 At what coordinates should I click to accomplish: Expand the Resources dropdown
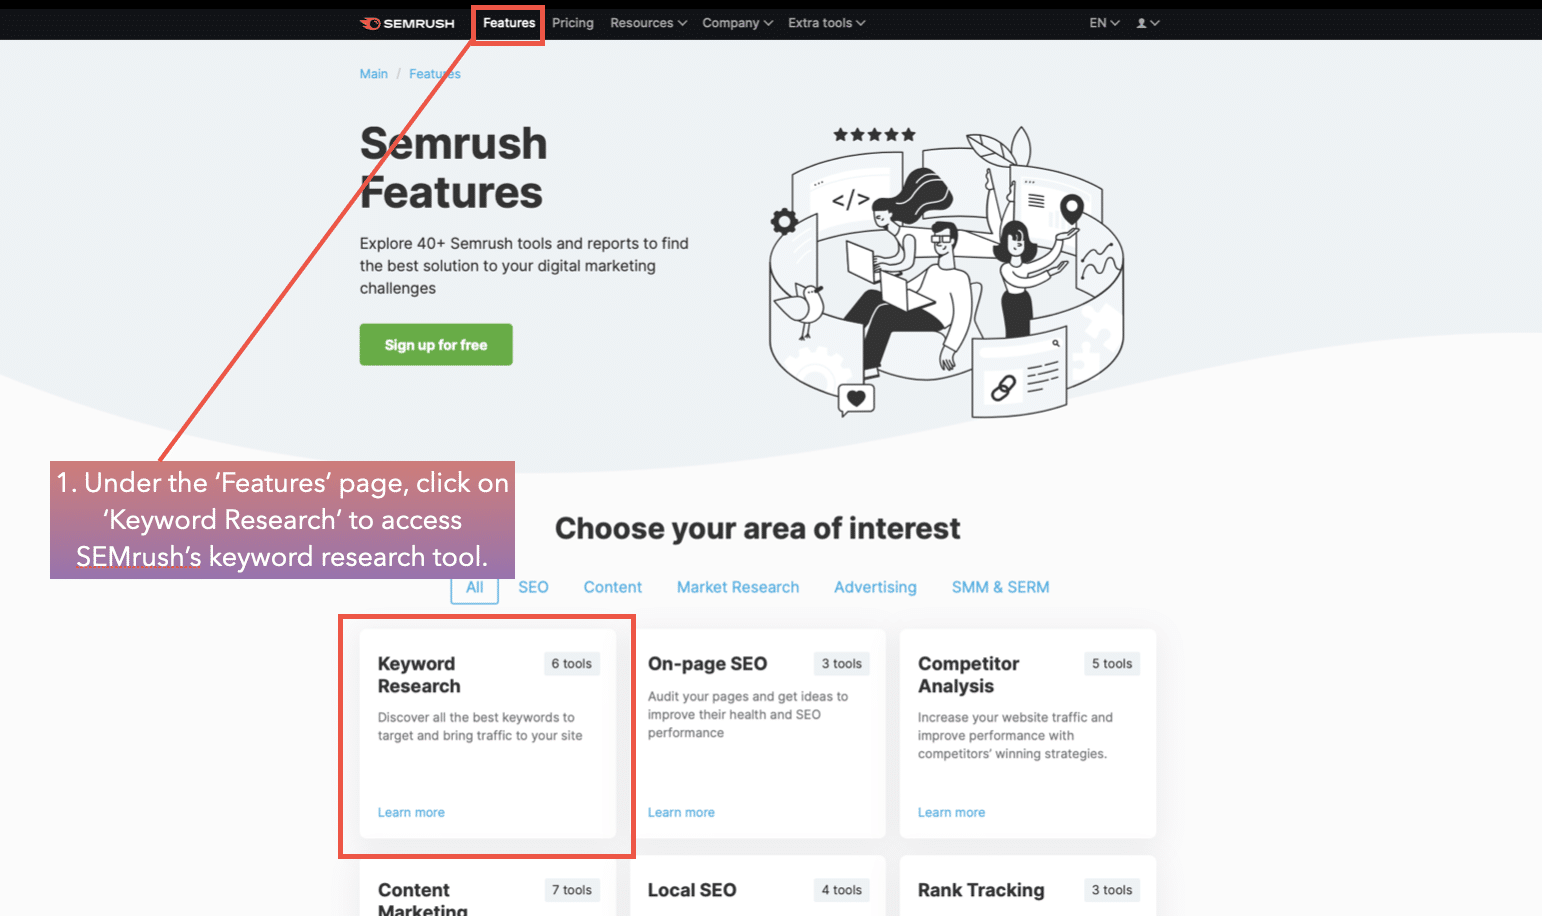(649, 23)
